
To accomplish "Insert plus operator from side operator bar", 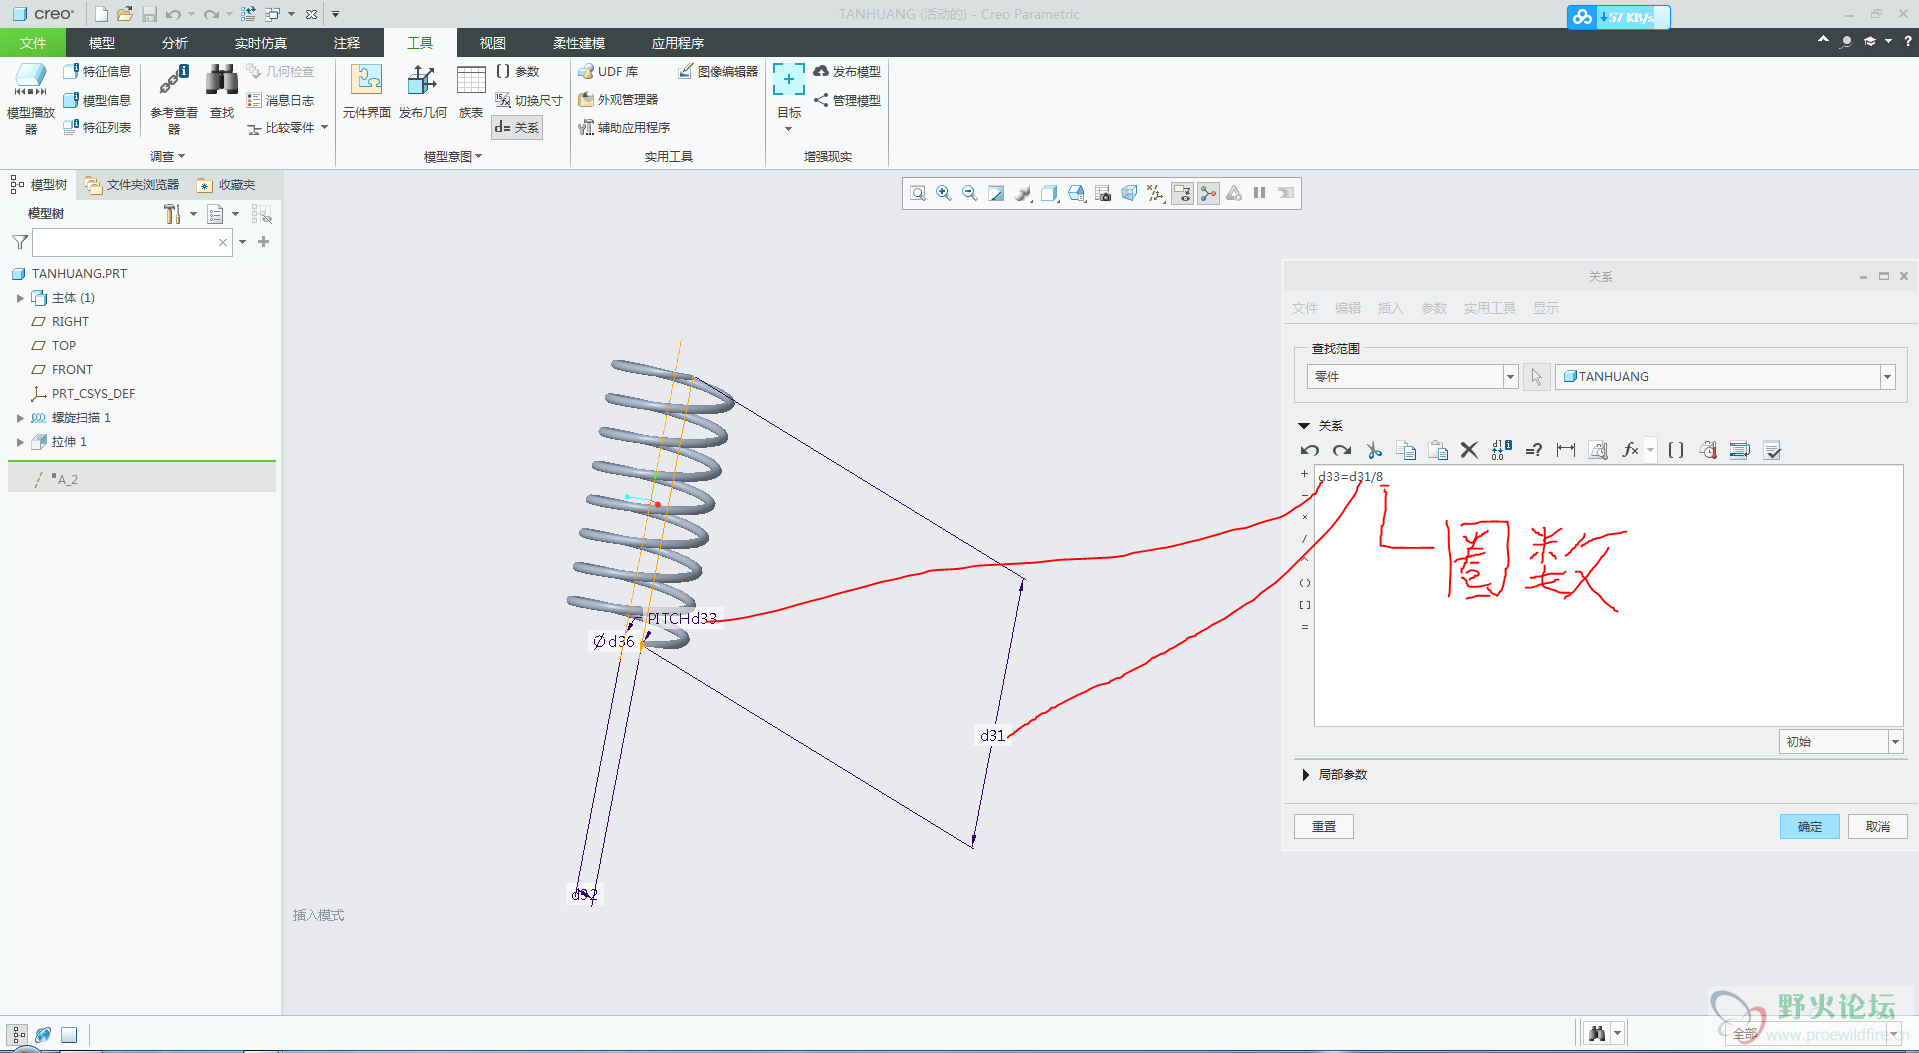I will (1304, 474).
